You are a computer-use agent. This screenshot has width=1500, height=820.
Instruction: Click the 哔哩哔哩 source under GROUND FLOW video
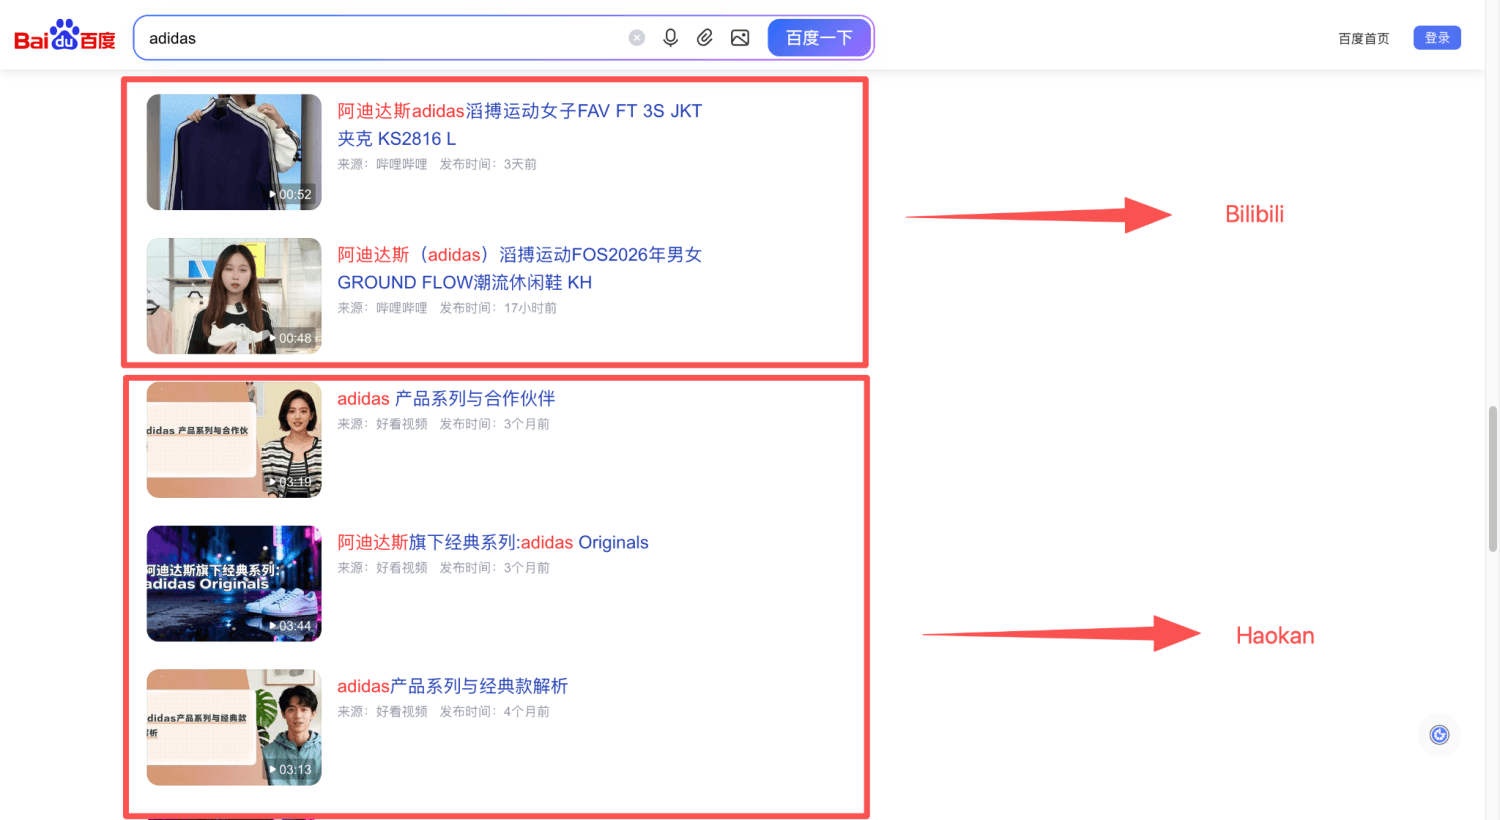pyautogui.click(x=401, y=308)
